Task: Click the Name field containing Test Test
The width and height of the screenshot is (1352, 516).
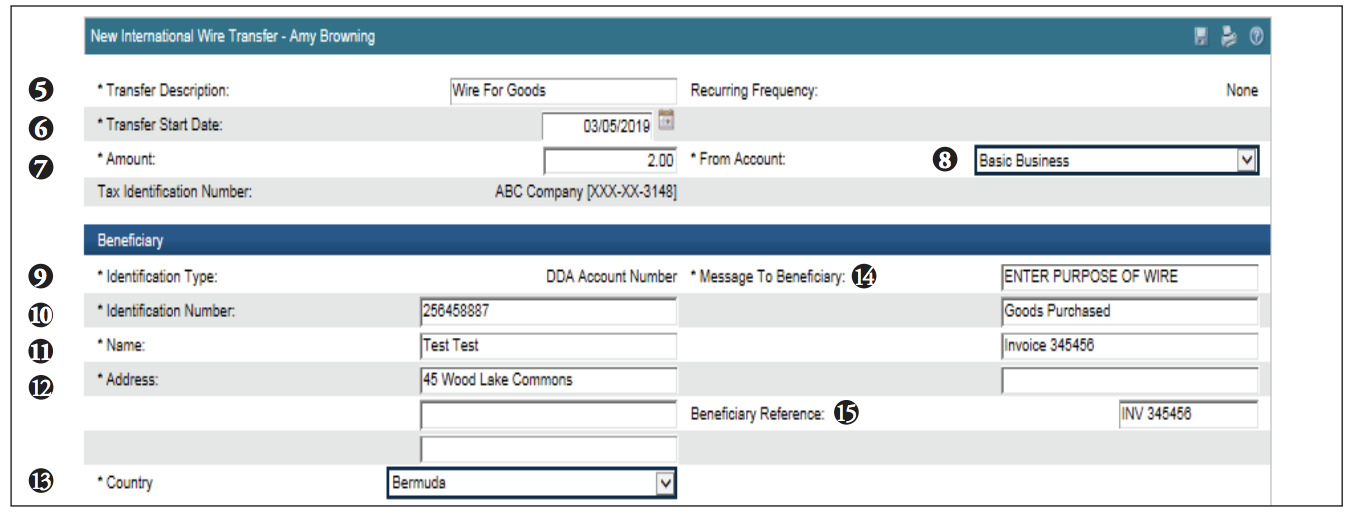Action: (549, 346)
